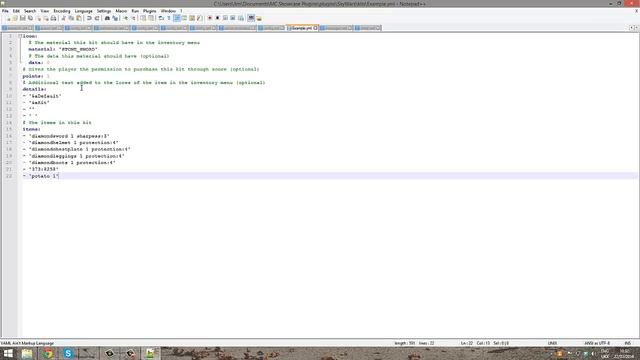This screenshot has width=640, height=360.
Task: Open the View menu
Action: pos(44,11)
